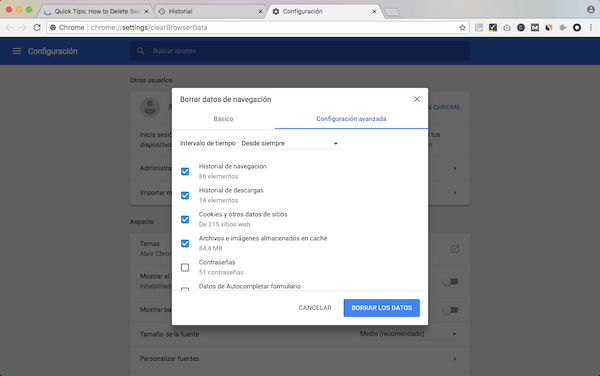The width and height of the screenshot is (600, 376).
Task: Click the red circular extension icon
Action: click(521, 28)
